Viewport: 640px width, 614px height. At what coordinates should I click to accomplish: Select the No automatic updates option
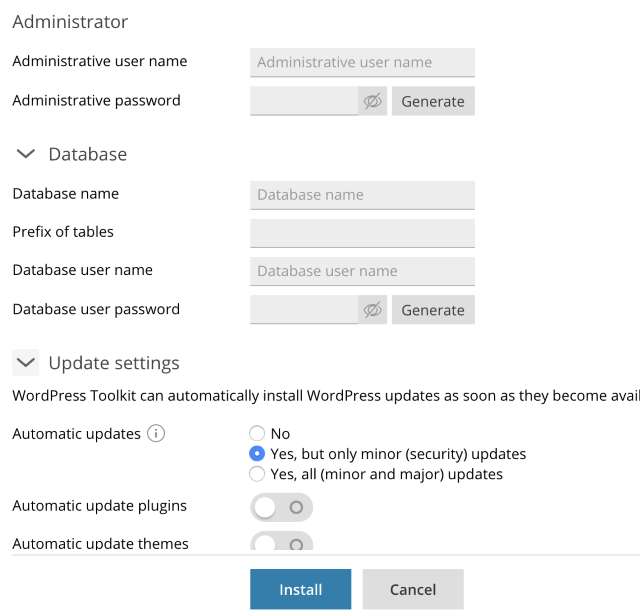[x=257, y=434]
